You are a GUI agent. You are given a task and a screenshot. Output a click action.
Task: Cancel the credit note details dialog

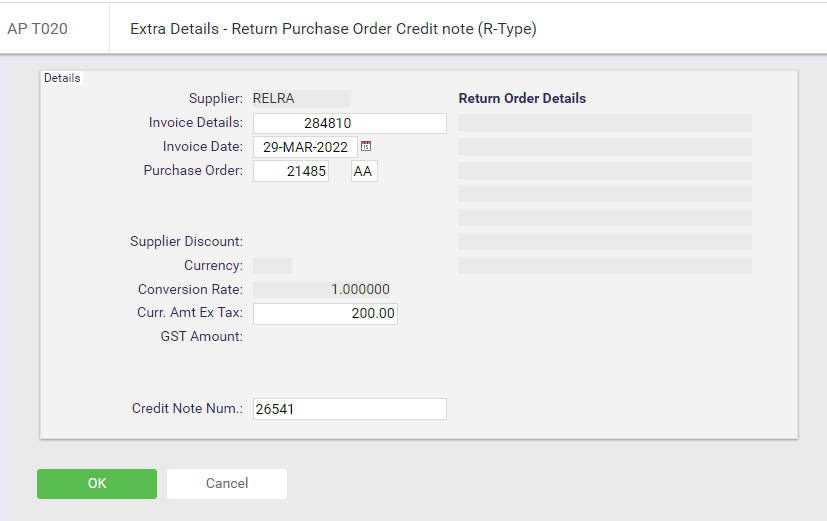pyautogui.click(x=227, y=484)
